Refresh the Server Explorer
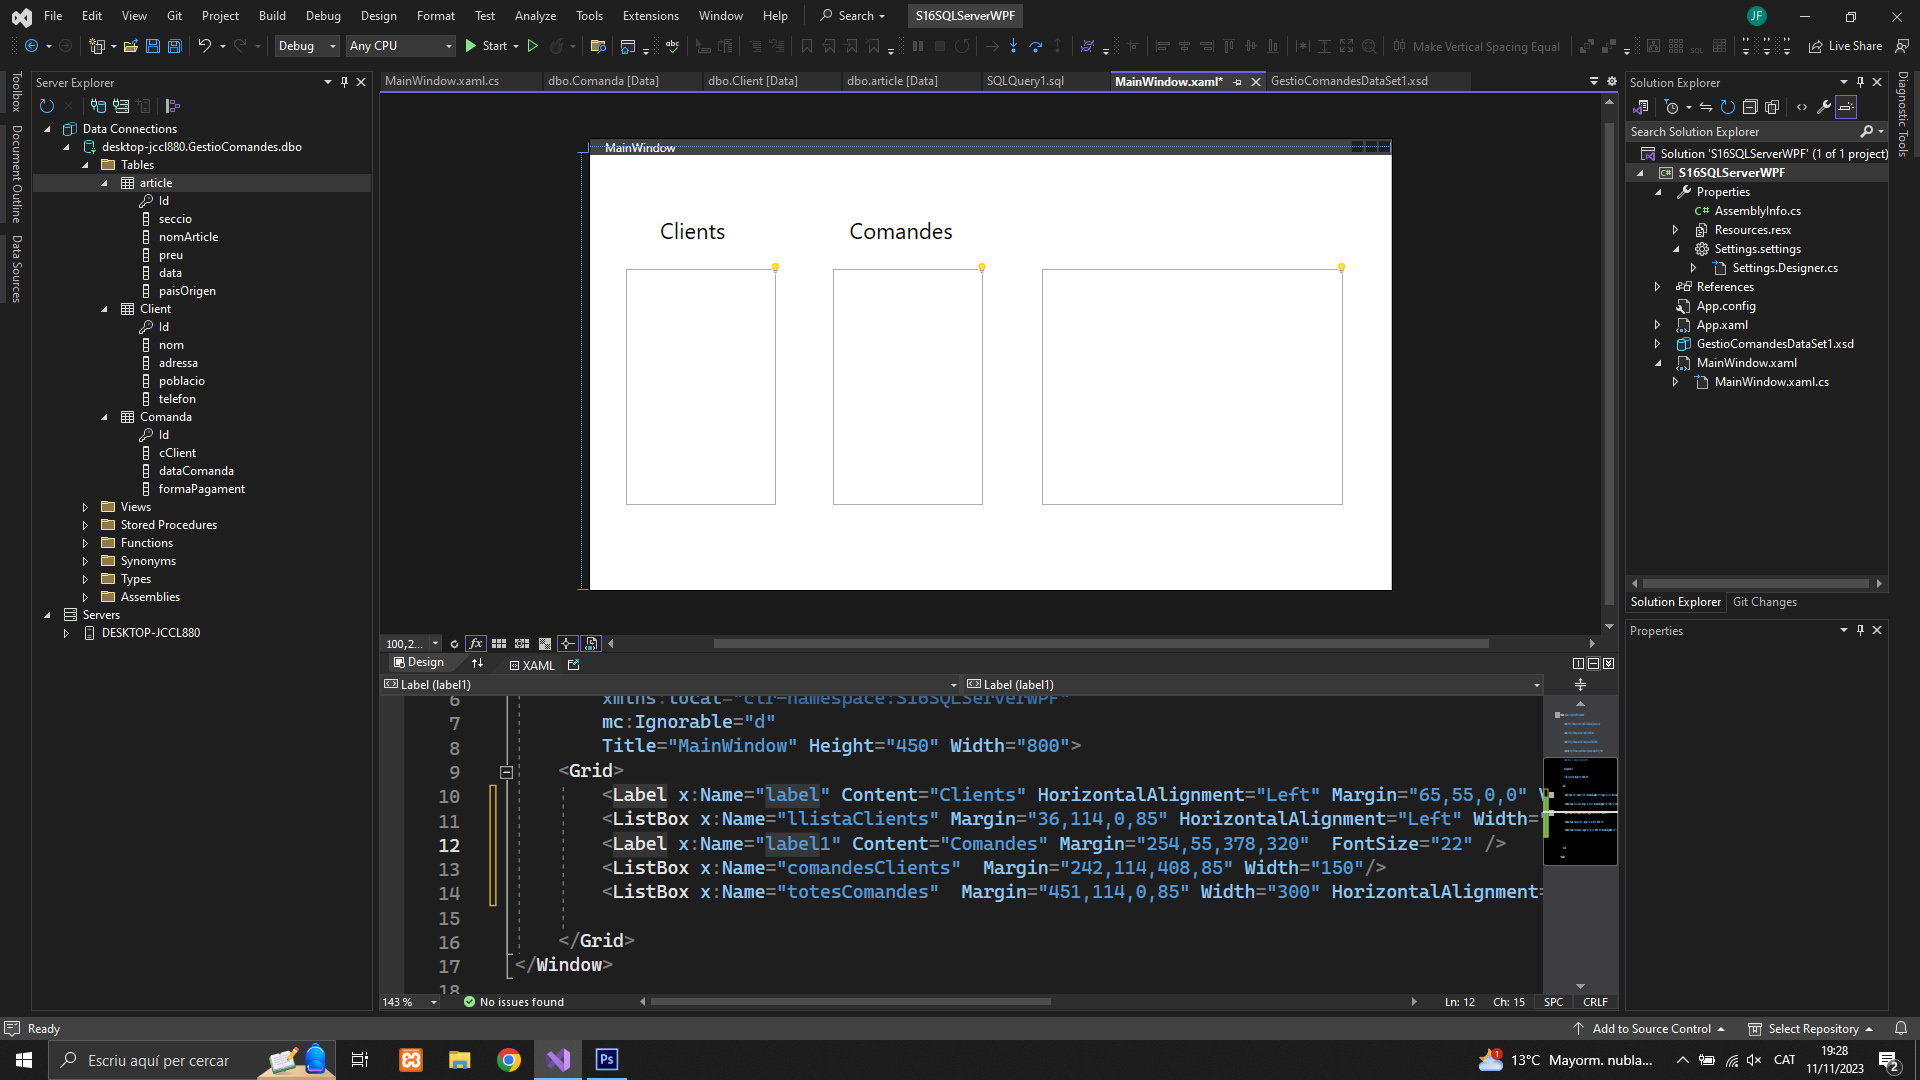1920x1080 pixels. coord(46,106)
